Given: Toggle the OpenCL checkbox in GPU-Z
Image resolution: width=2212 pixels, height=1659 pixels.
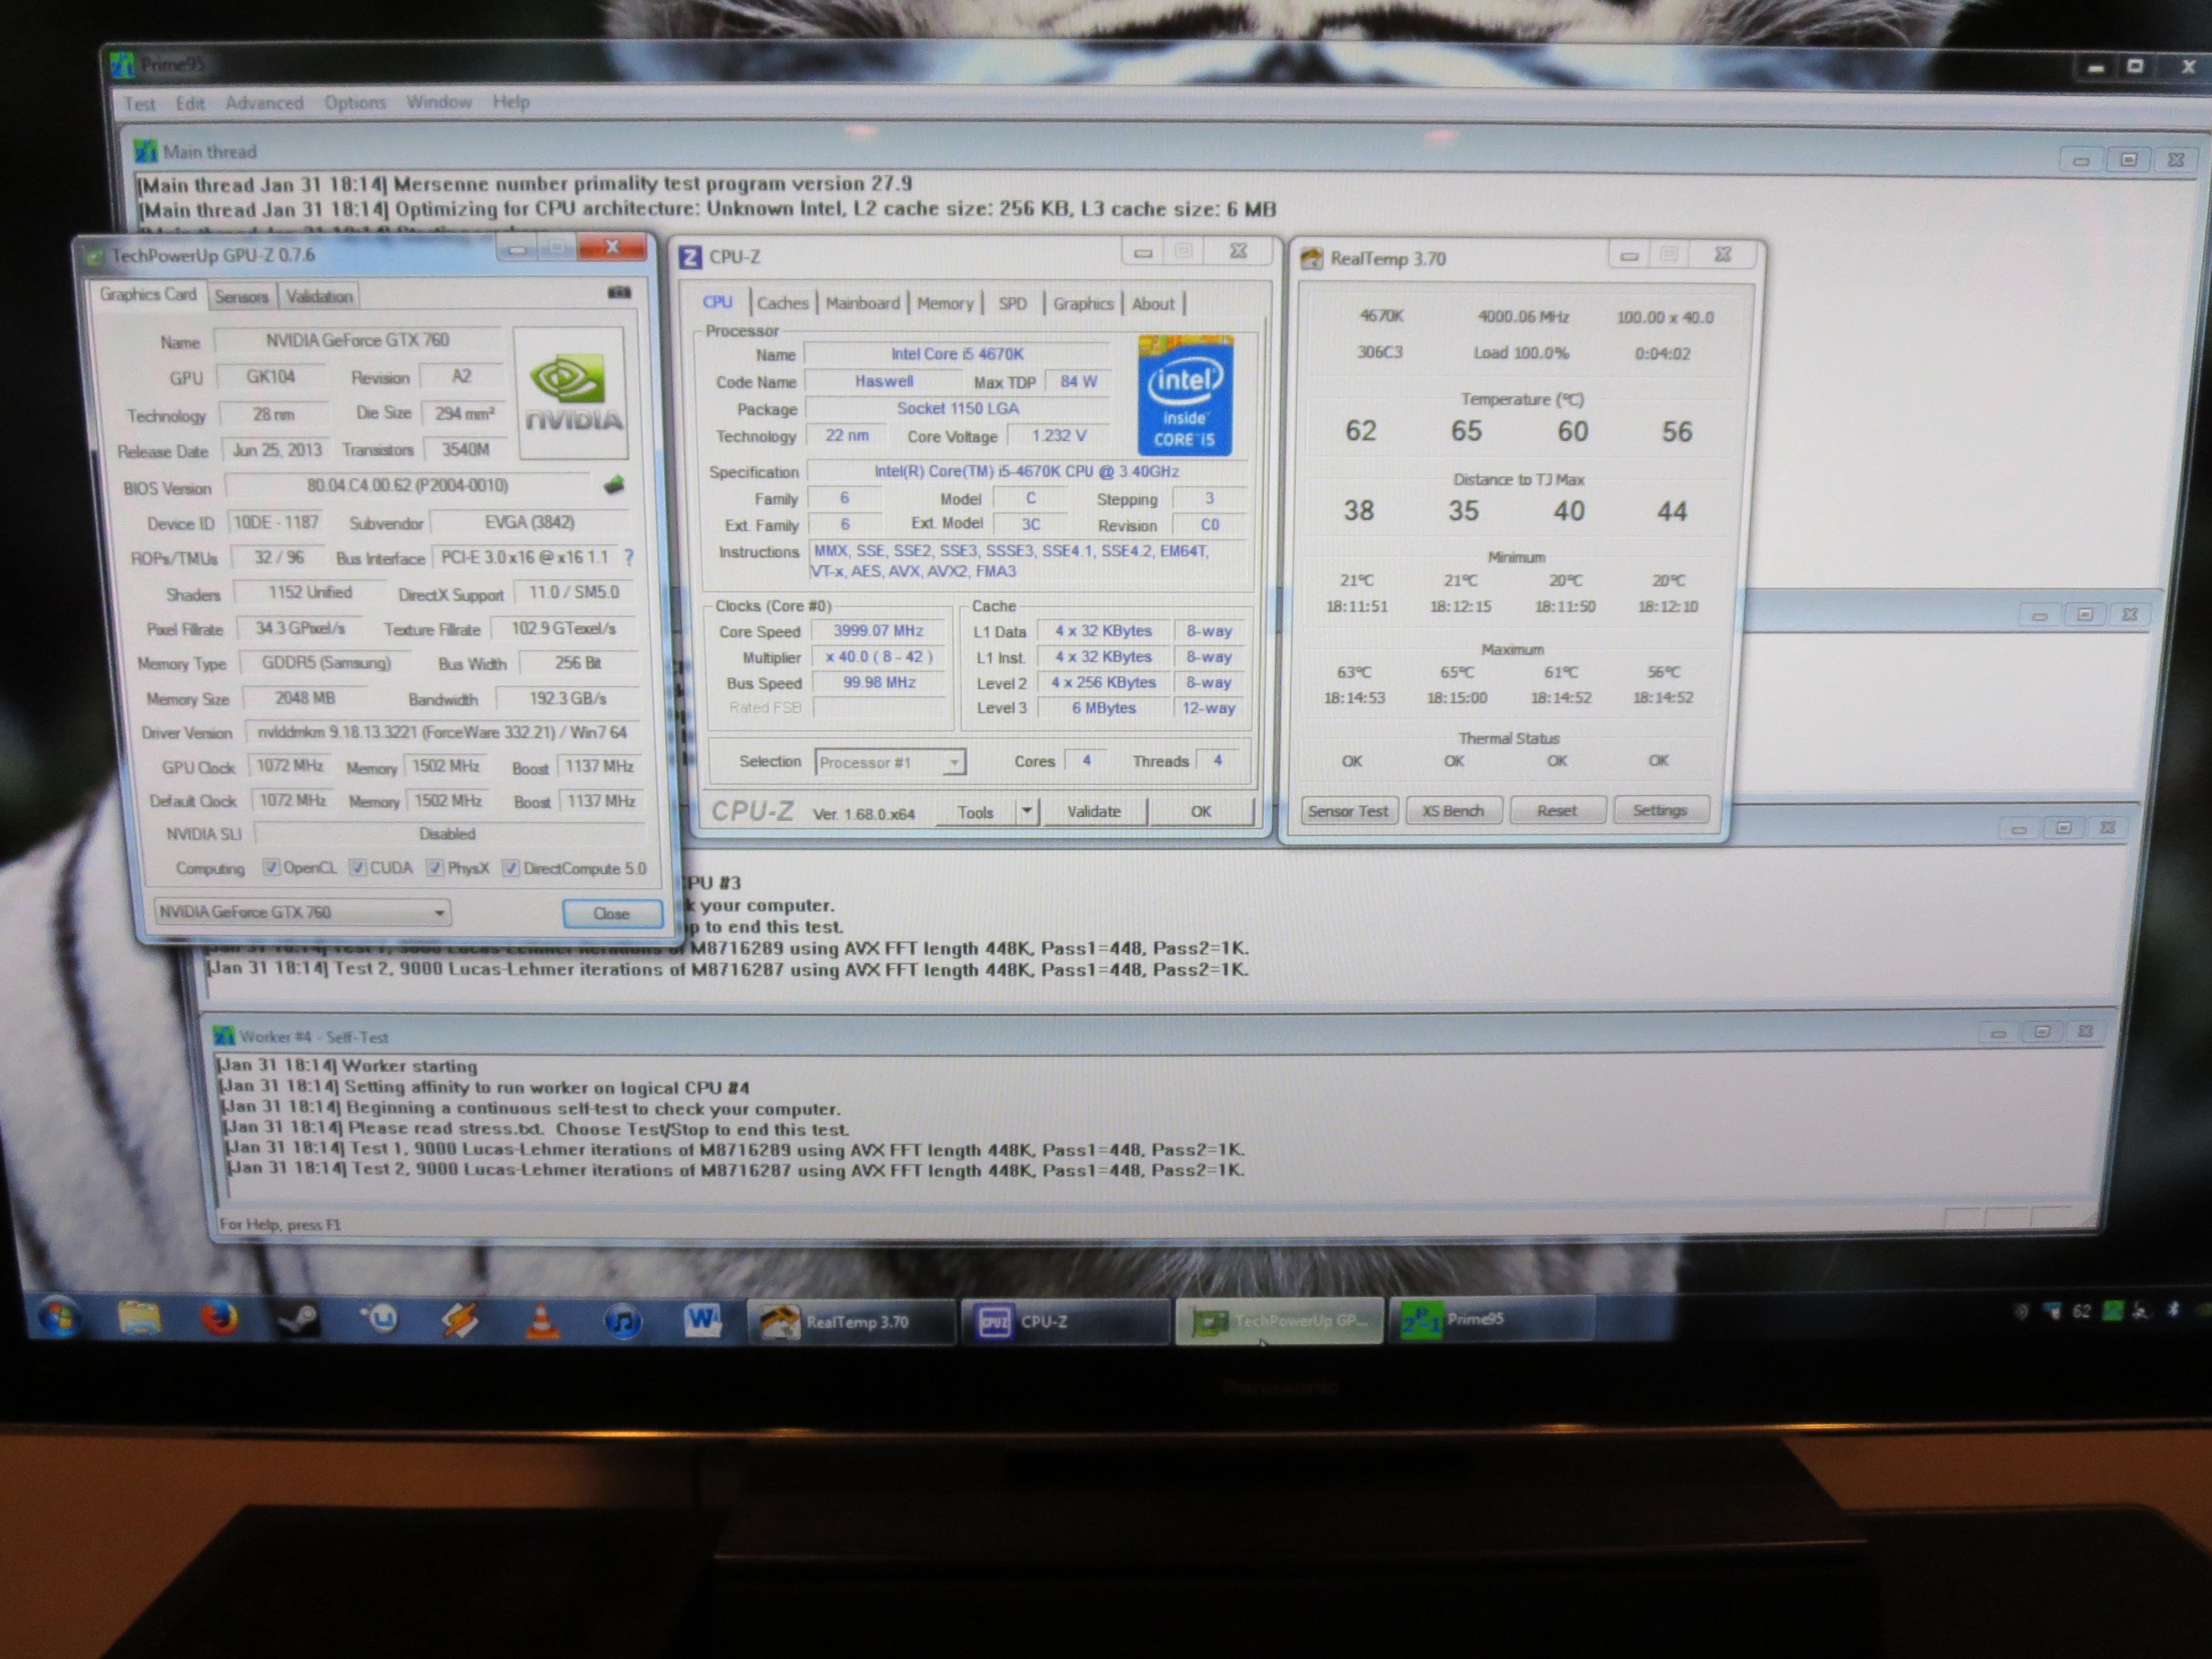Looking at the screenshot, I should [x=271, y=867].
